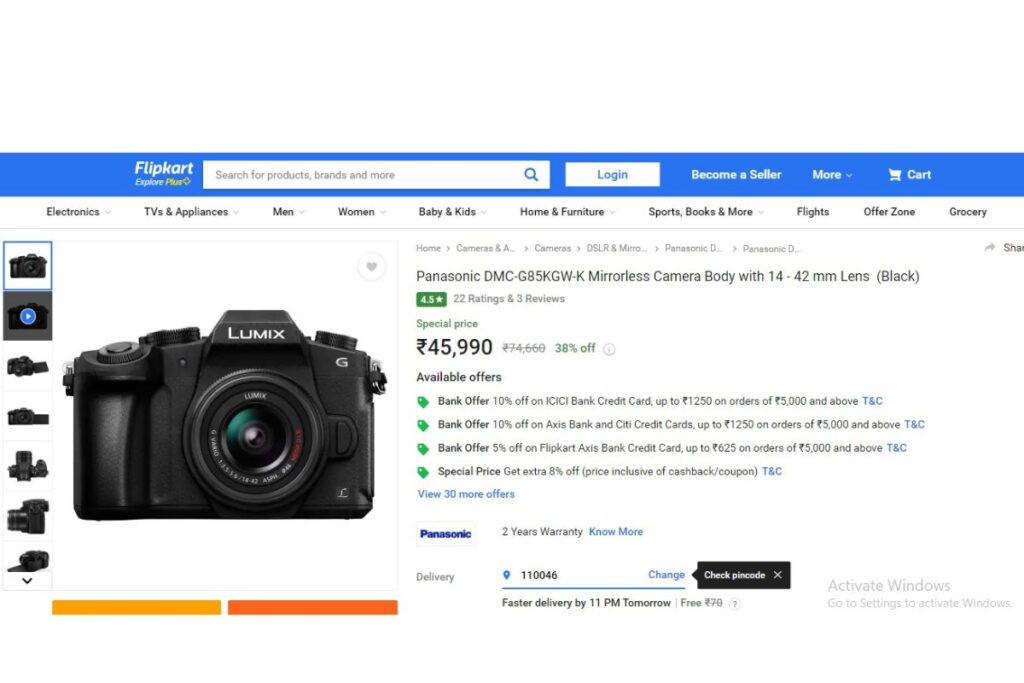Click the delivery charge question mark icon
Image resolution: width=1024 pixels, height=683 pixels.
pos(735,604)
